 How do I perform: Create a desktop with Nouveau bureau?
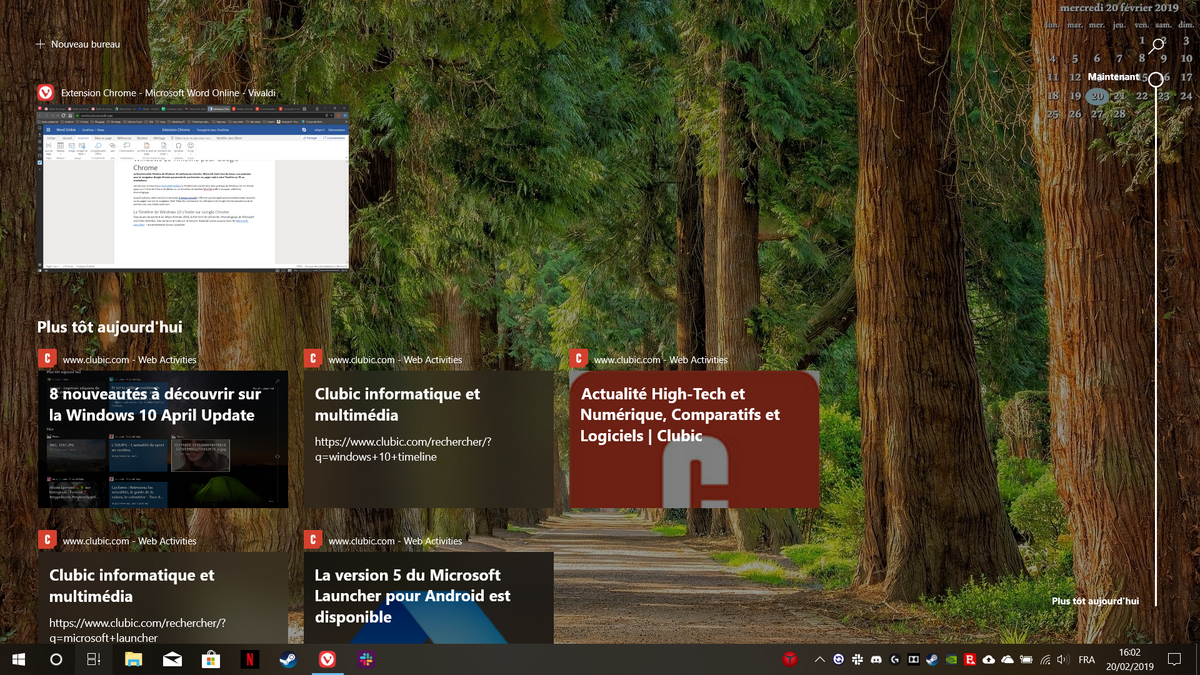coord(76,44)
